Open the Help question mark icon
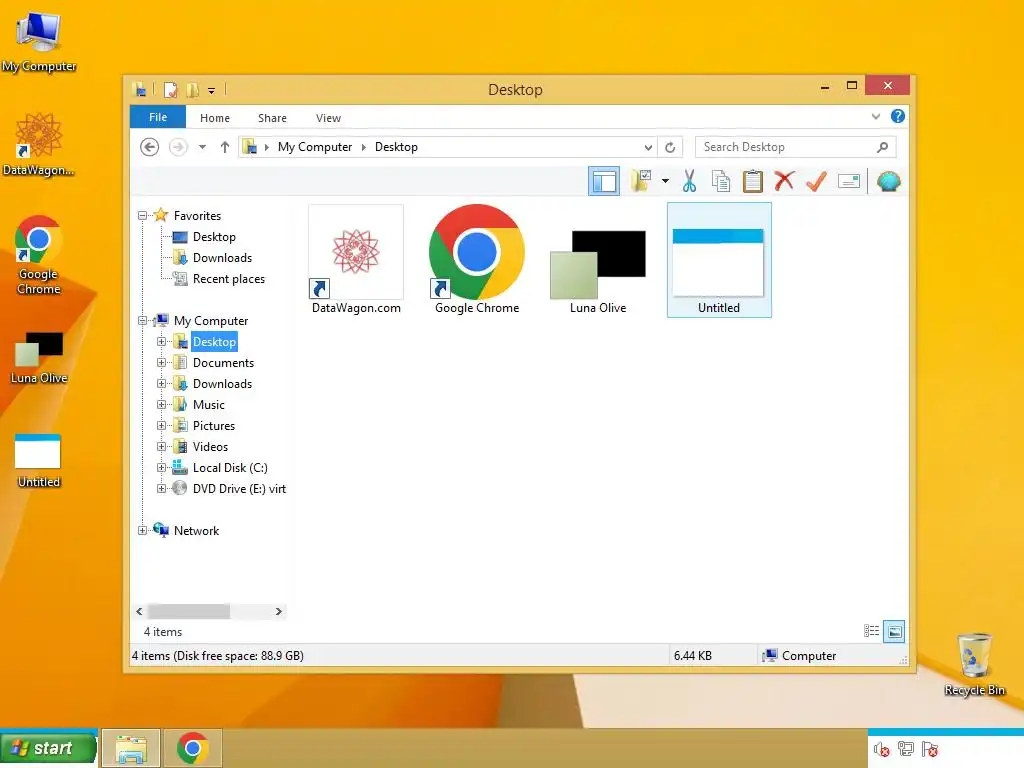Screen dimensions: 1024x768 point(898,116)
